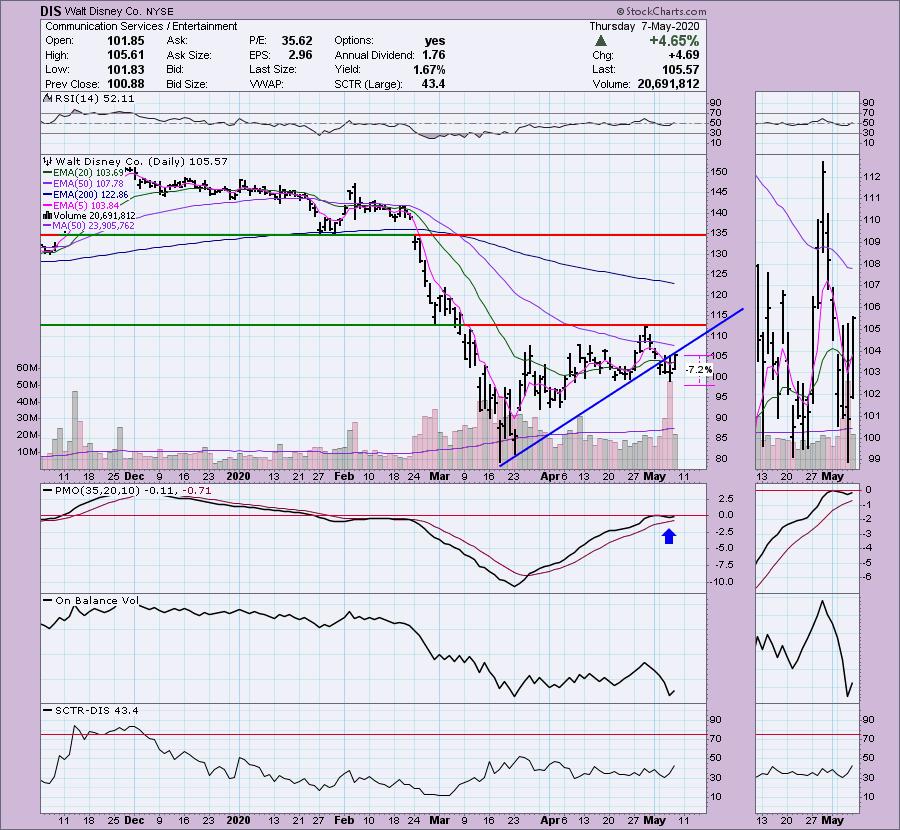Image resolution: width=900 pixels, height=830 pixels.
Task: Click the Walt Disney Co. NYSE header text
Action: 119,11
